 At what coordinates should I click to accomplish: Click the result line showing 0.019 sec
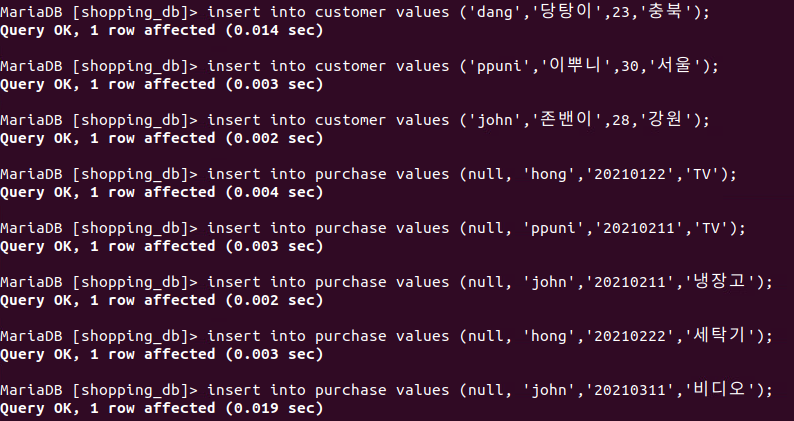[x=162, y=408]
